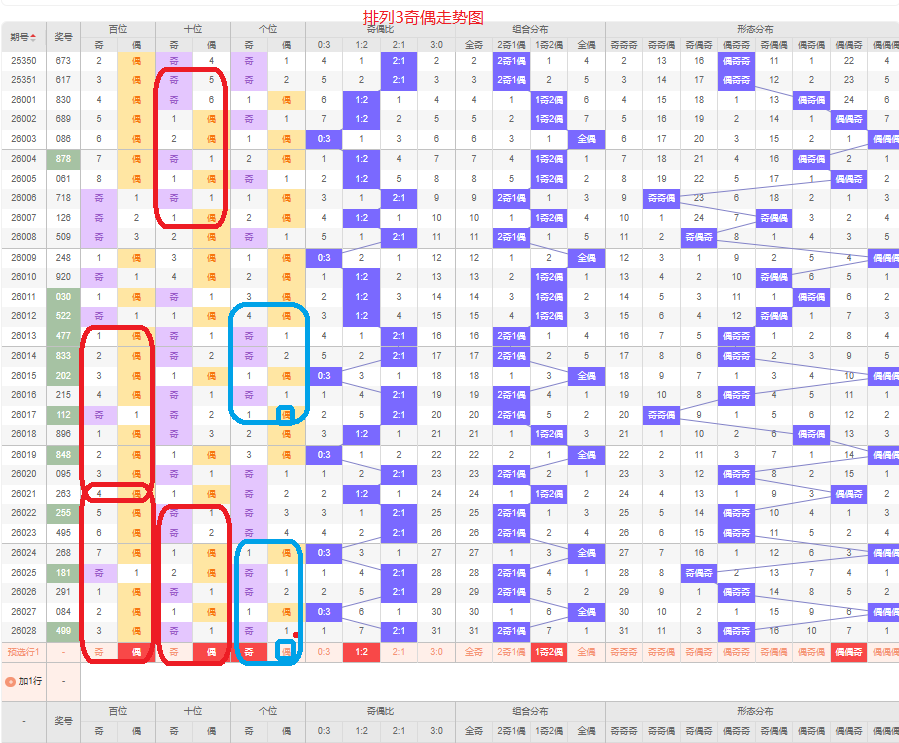Click the 全偶 cell in row 26003
Screen dimensions: 899x743
tap(587, 139)
